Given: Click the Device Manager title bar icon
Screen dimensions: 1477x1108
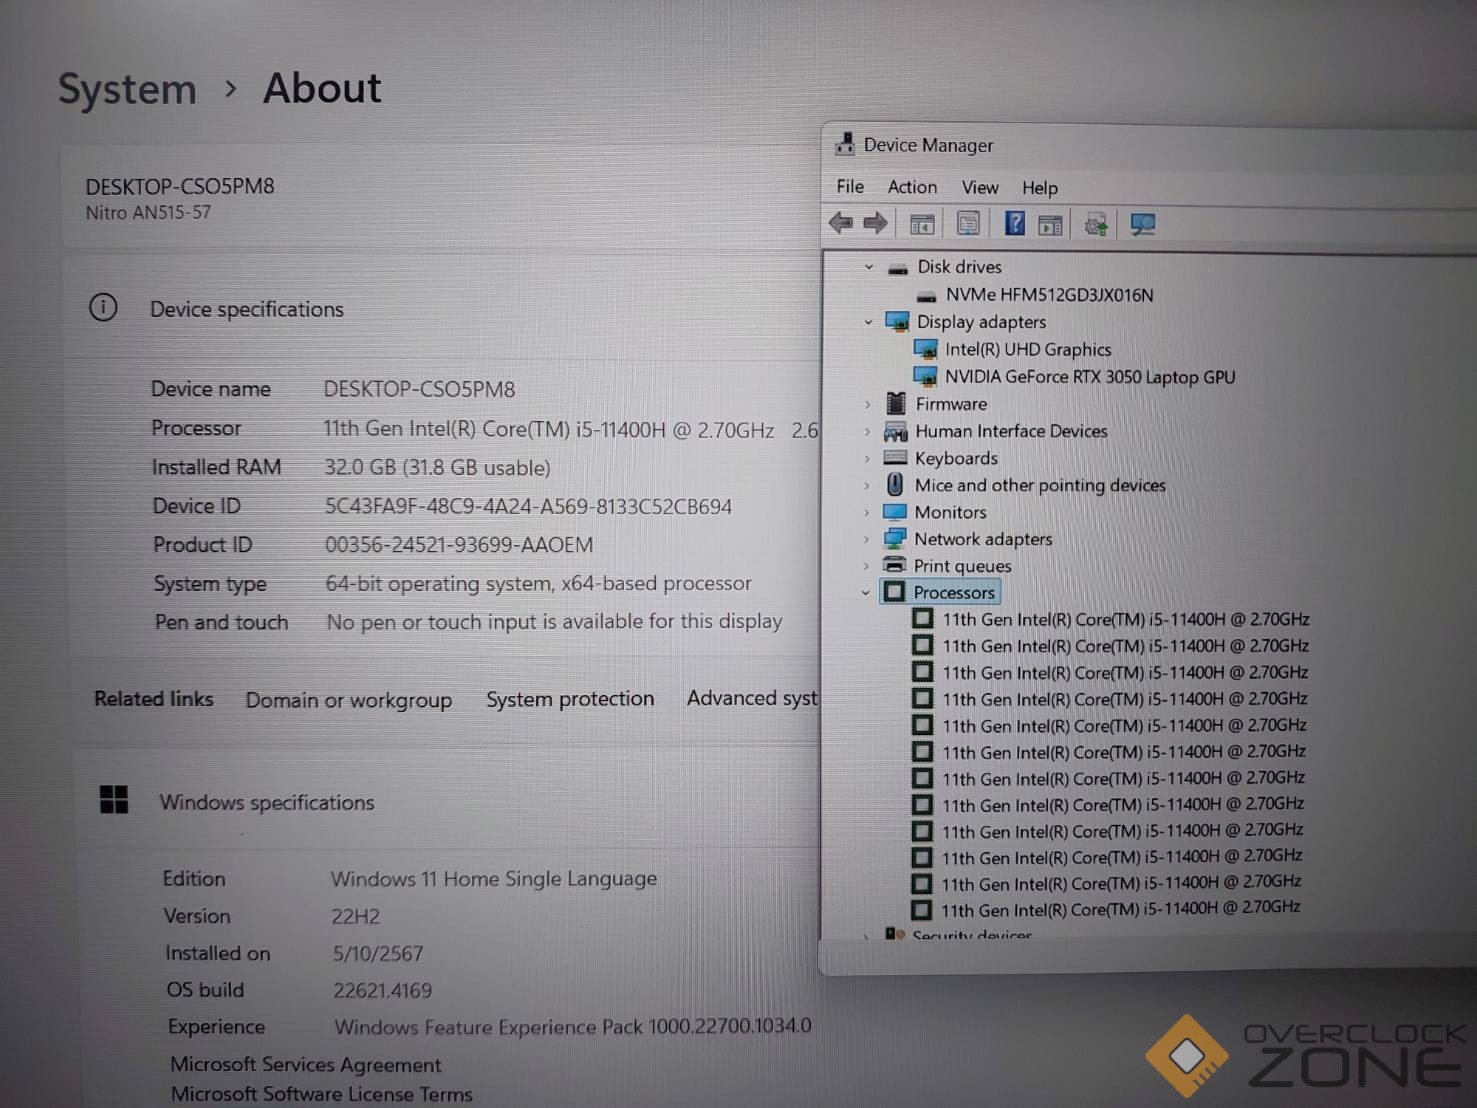Looking at the screenshot, I should click(x=844, y=144).
